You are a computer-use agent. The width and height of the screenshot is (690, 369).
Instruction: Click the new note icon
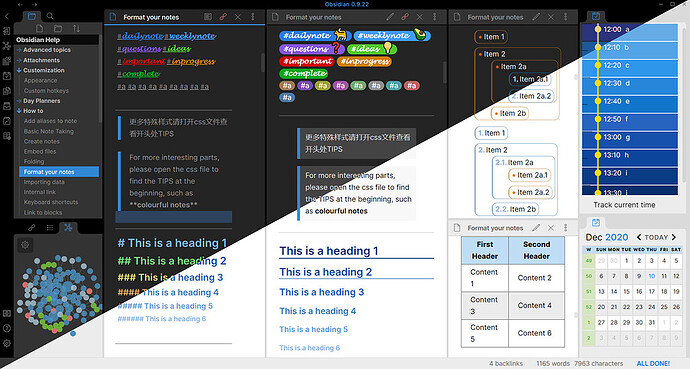click(x=40, y=29)
